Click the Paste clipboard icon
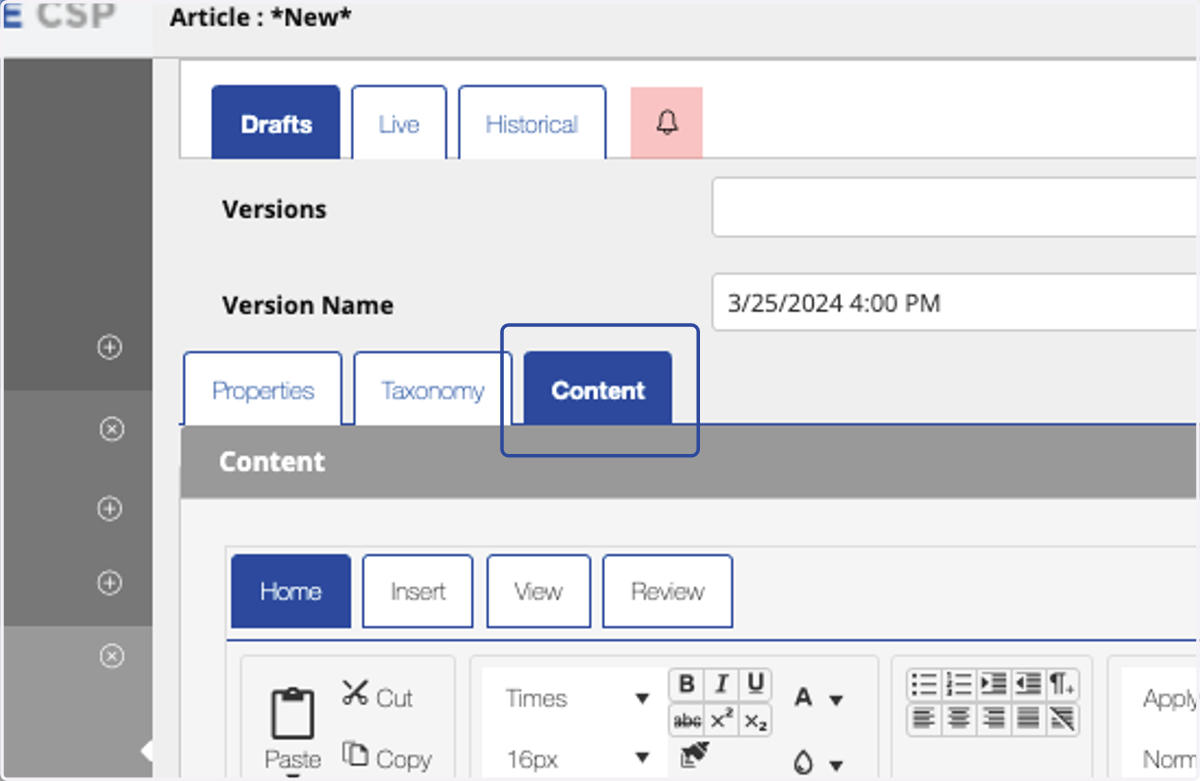This screenshot has width=1200, height=781. pyautogui.click(x=293, y=714)
